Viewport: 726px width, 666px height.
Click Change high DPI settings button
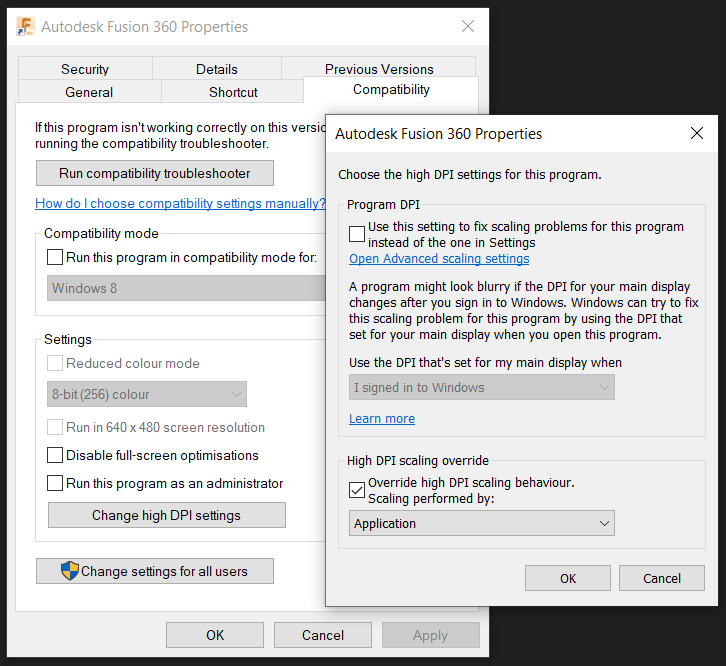[x=167, y=515]
